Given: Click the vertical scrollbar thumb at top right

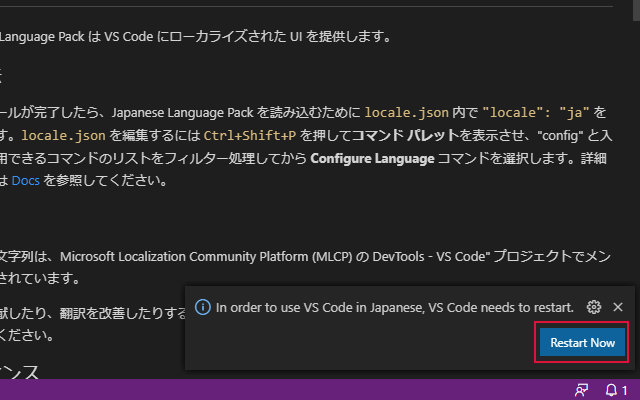Looking at the screenshot, I should (x=636, y=10).
